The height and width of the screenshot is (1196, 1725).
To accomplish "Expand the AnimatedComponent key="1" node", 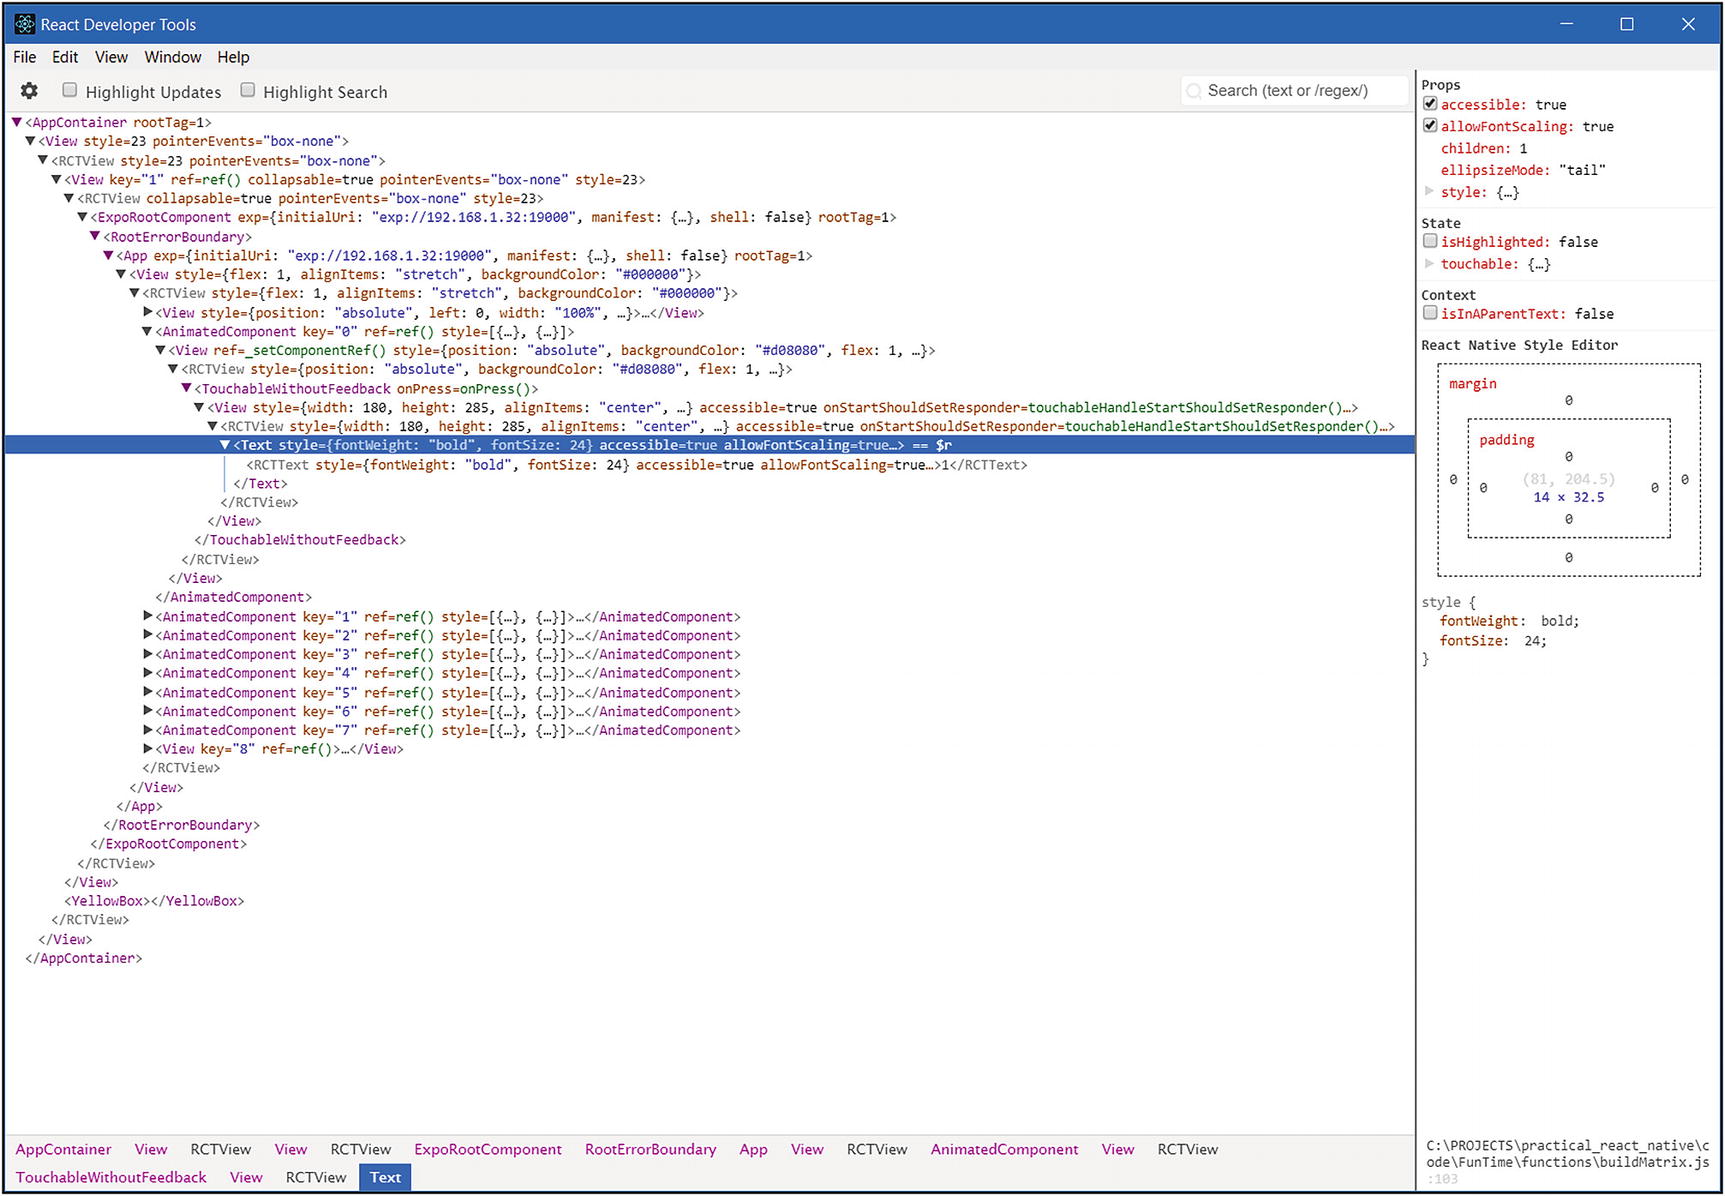I will click(147, 616).
